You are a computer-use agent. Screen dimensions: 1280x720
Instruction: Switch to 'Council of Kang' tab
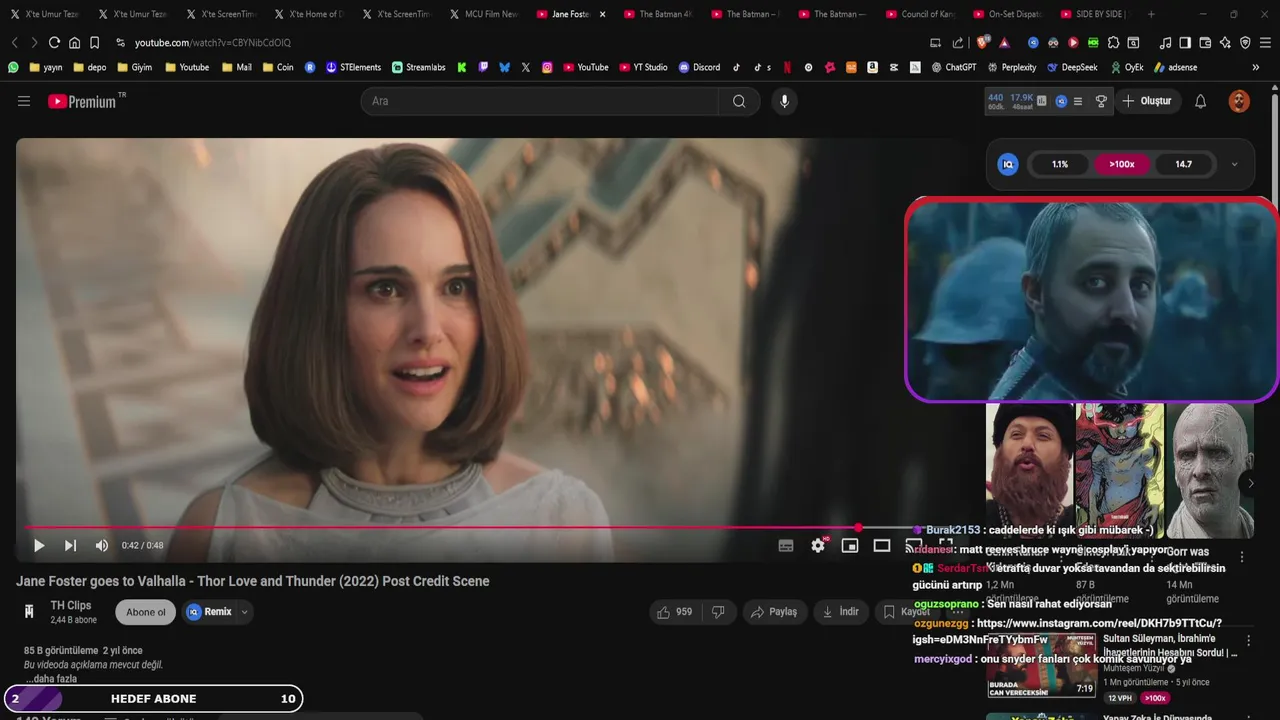pyautogui.click(x=920, y=14)
